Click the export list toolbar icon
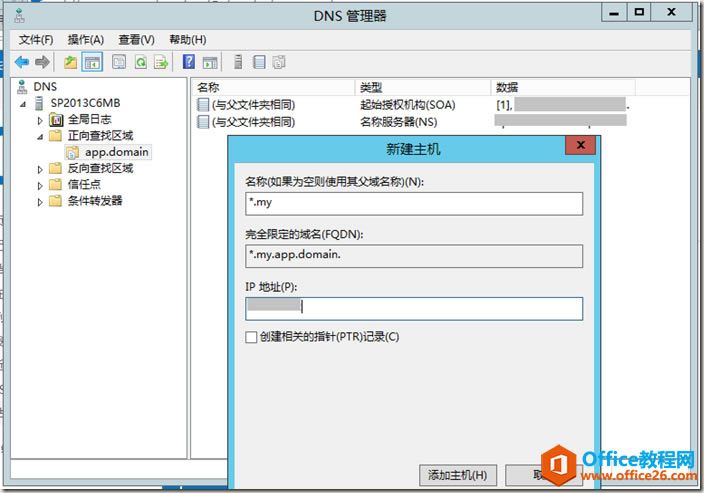The height and width of the screenshot is (493, 704). pyautogui.click(x=161, y=62)
